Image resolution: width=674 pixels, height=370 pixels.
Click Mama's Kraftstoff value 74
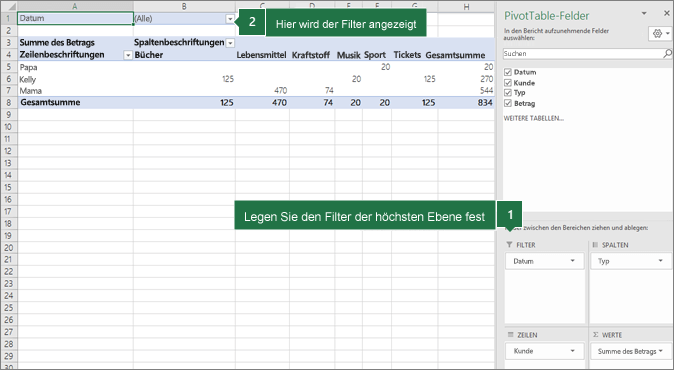coord(329,91)
